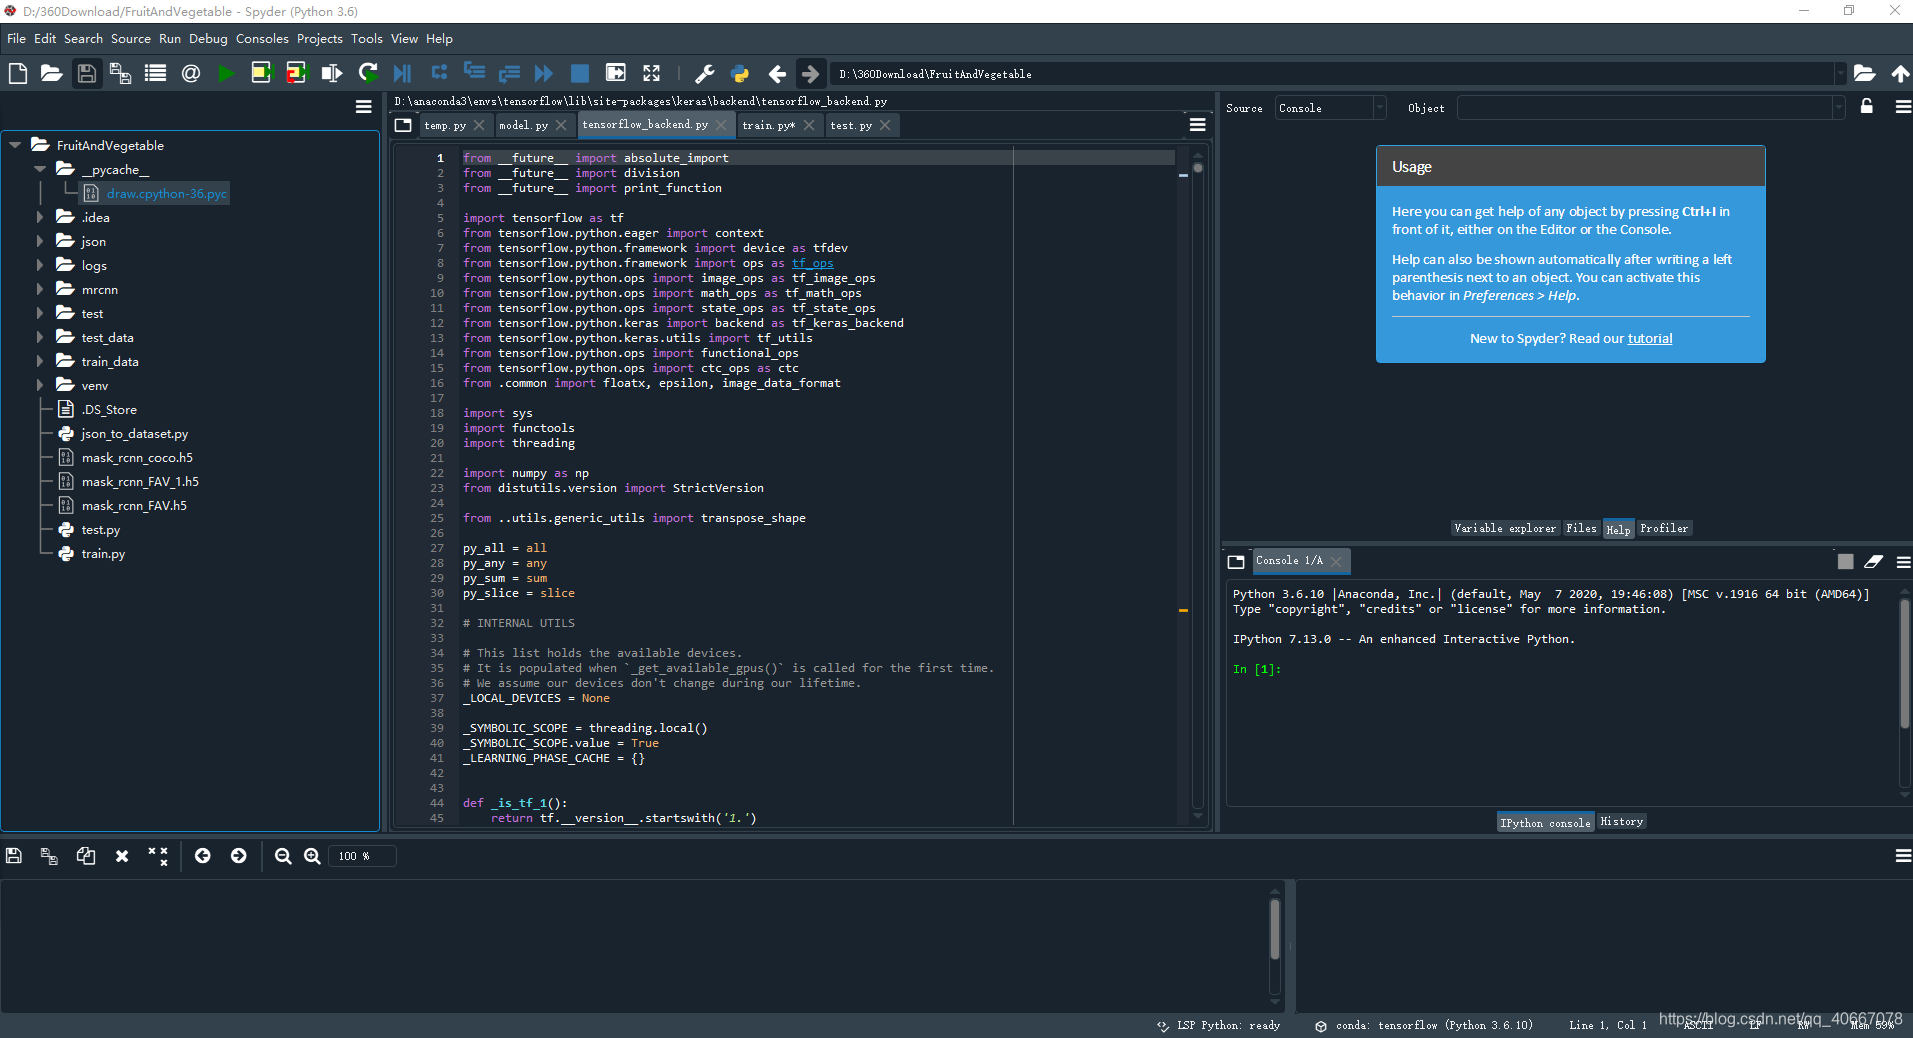Select mask_rcnn_coco.h5 in the project tree
The image size is (1913, 1038).
(137, 457)
